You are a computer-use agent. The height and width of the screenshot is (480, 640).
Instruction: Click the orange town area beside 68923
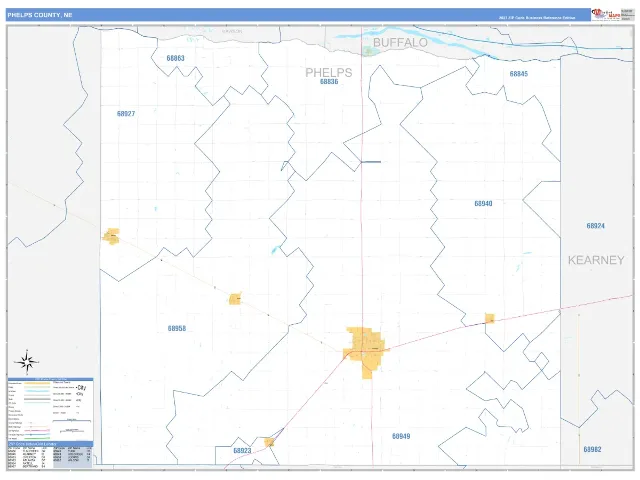(x=269, y=442)
